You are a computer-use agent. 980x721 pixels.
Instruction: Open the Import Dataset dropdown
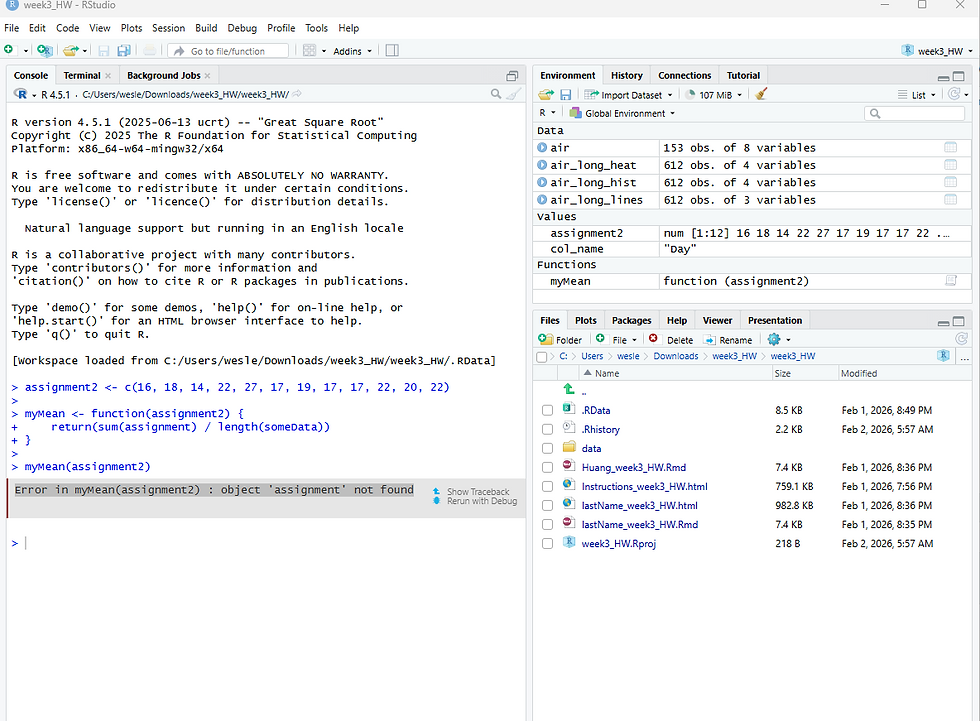click(628, 95)
